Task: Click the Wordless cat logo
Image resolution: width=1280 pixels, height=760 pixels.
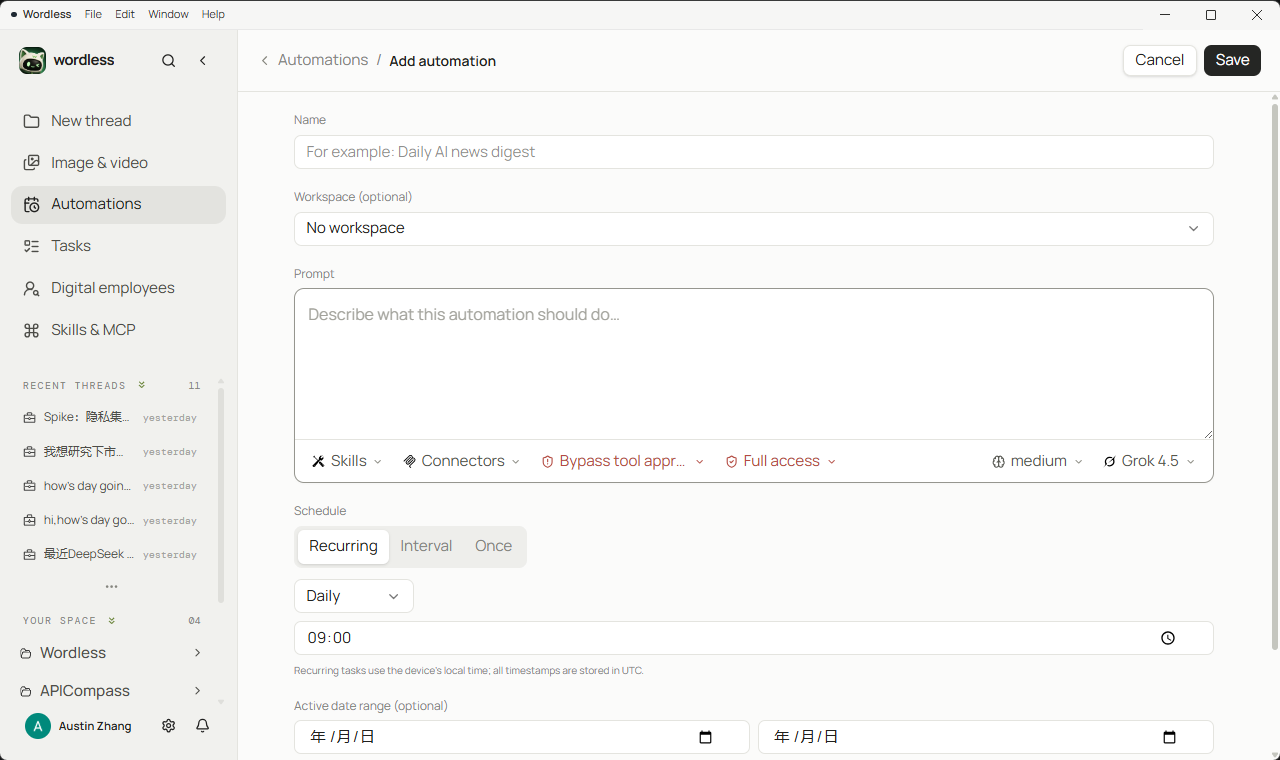Action: 33,60
